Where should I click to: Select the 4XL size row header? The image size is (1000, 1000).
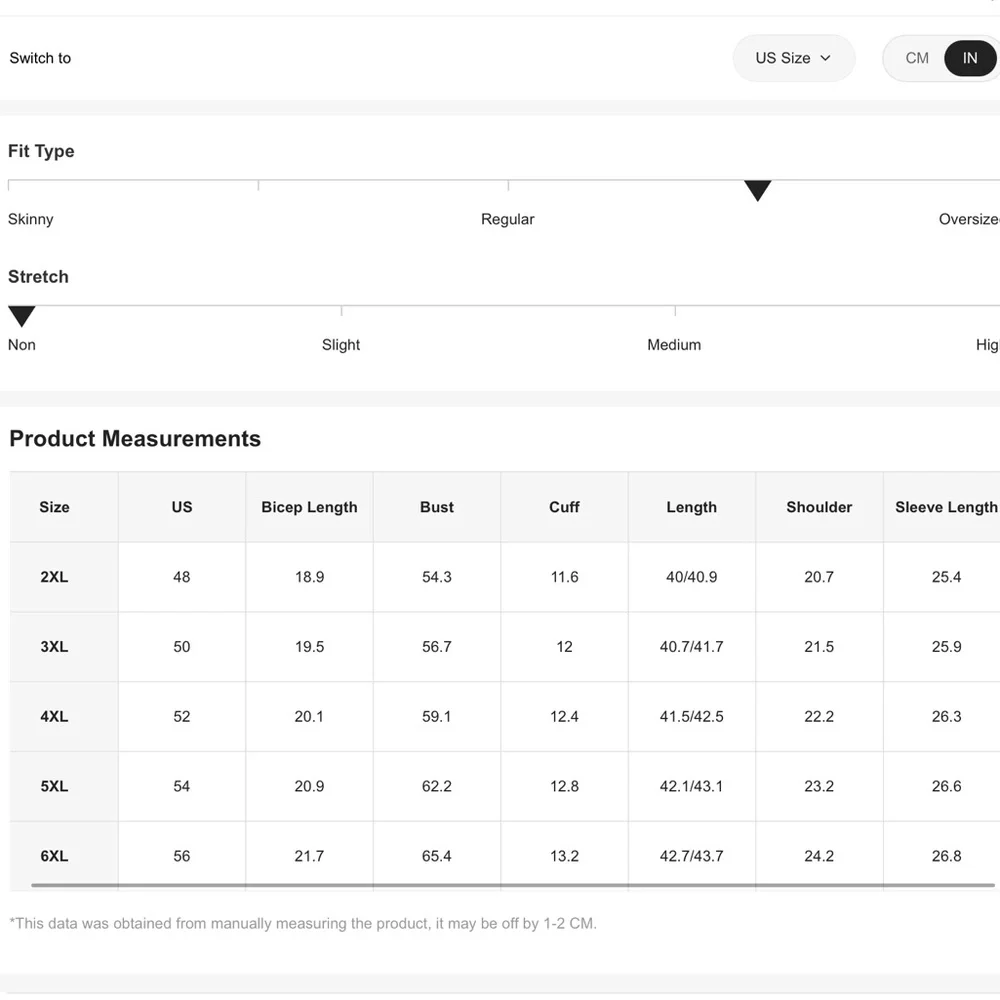coord(55,717)
